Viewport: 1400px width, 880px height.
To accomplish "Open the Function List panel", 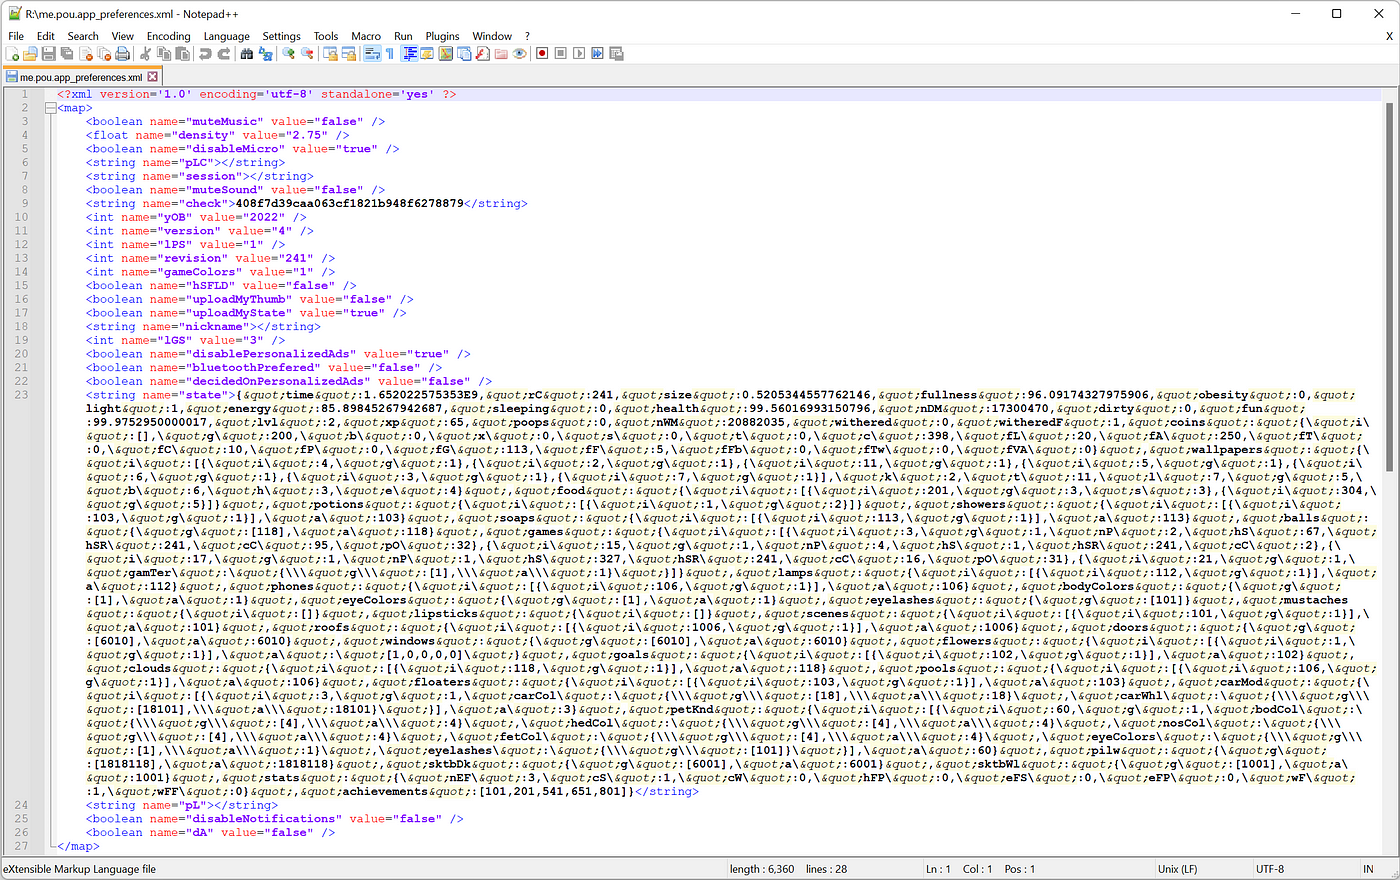I will click(482, 54).
